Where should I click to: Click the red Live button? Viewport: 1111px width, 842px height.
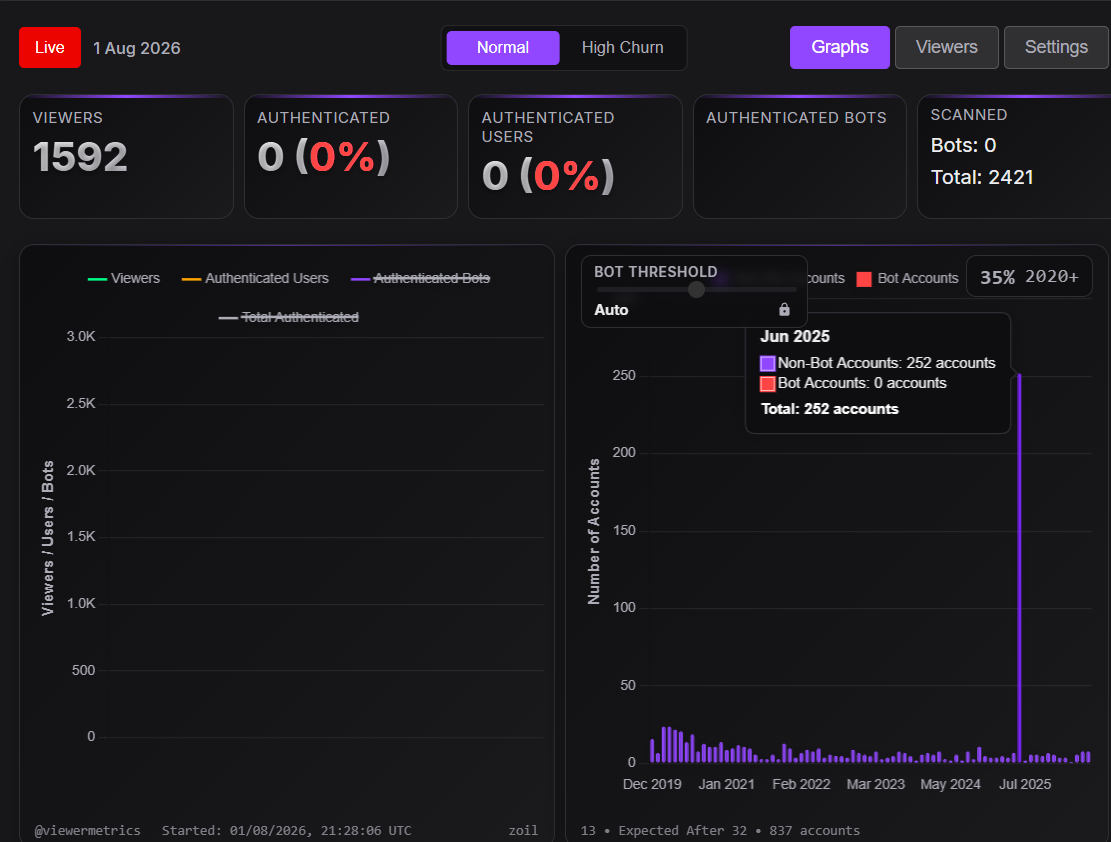pyautogui.click(x=50, y=47)
